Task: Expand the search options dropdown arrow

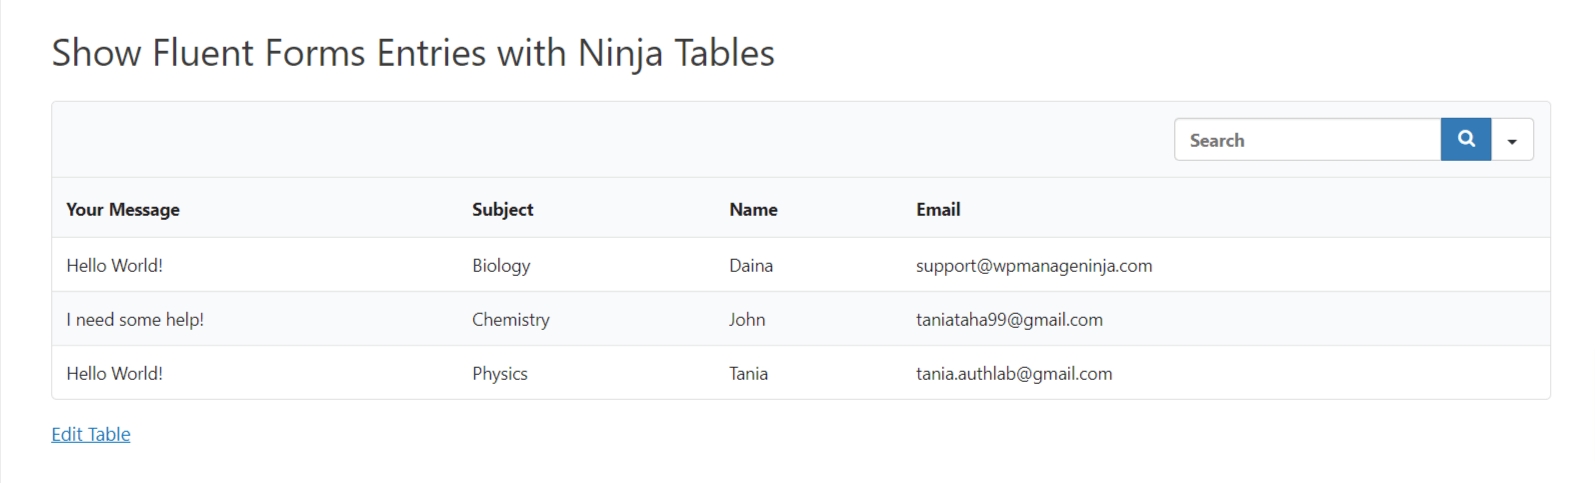Action: [x=1512, y=141]
